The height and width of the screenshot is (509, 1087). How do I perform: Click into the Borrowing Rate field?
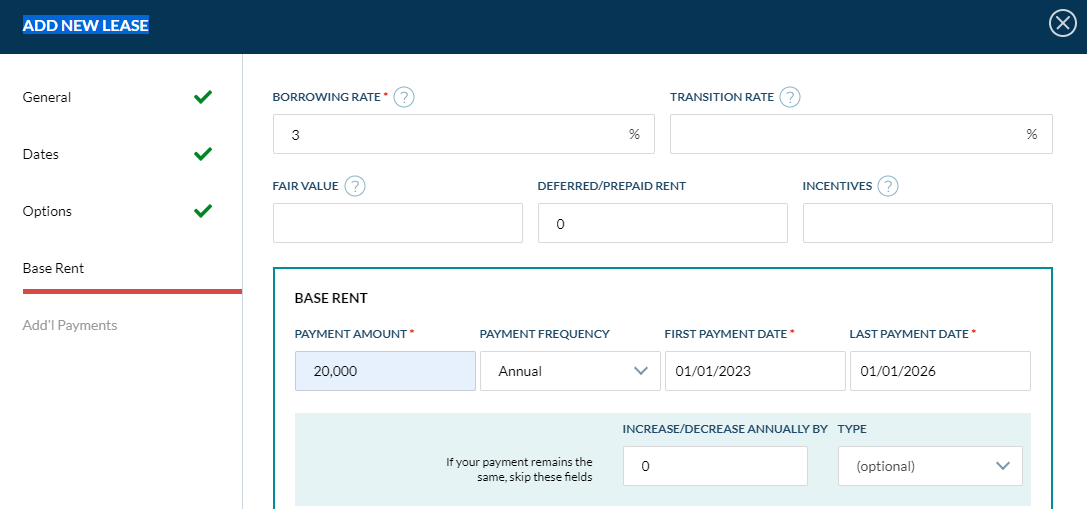tap(450, 134)
